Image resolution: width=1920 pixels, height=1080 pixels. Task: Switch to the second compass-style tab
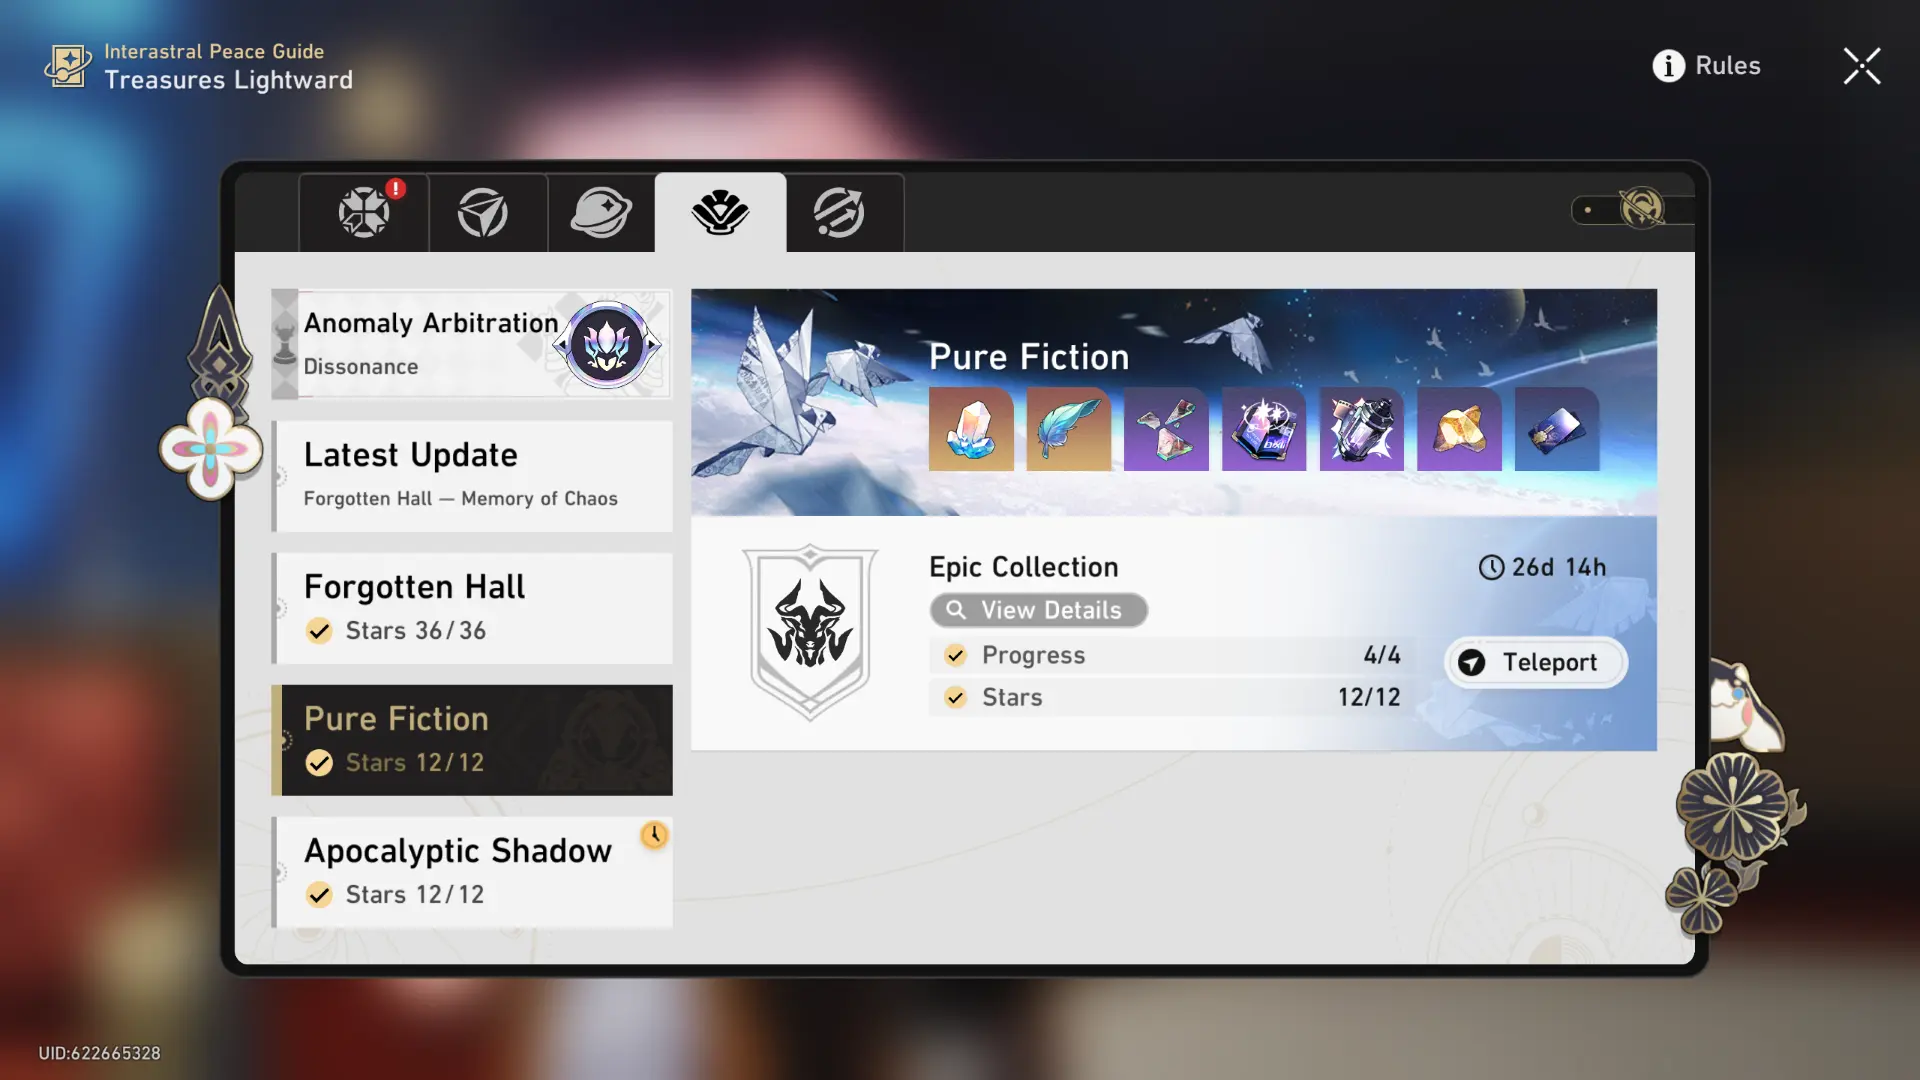coord(483,212)
